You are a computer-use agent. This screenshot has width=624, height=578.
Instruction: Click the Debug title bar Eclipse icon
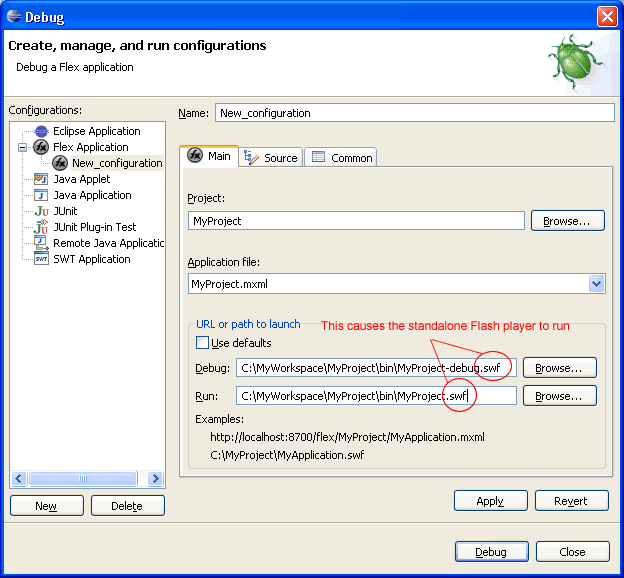pos(14,16)
